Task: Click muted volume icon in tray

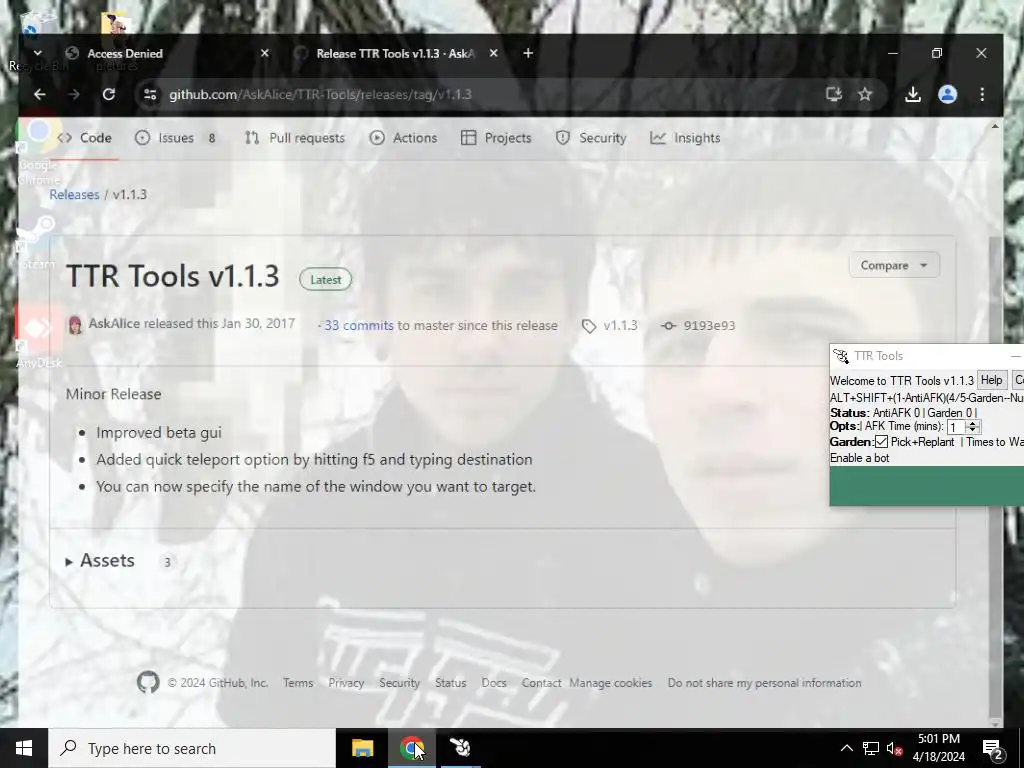Action: coord(894,749)
